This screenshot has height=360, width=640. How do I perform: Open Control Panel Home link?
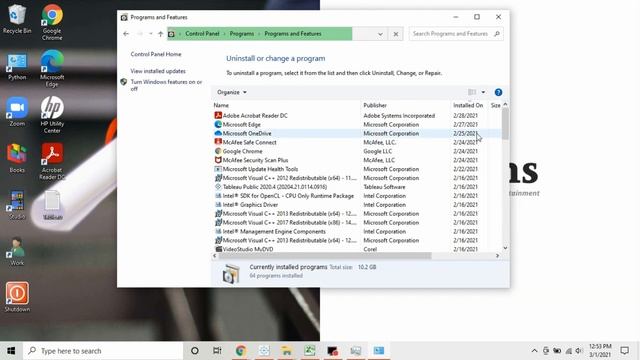tap(156, 54)
